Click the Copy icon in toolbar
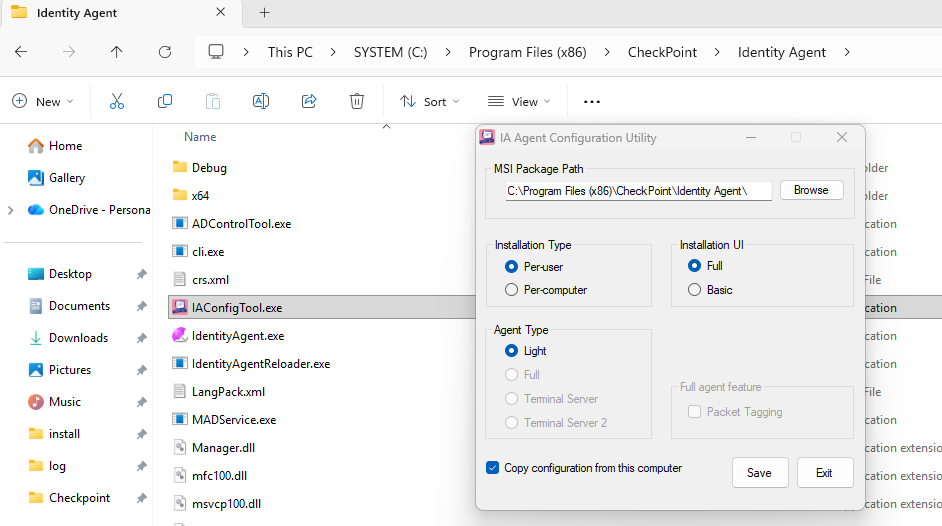 pyautogui.click(x=165, y=101)
